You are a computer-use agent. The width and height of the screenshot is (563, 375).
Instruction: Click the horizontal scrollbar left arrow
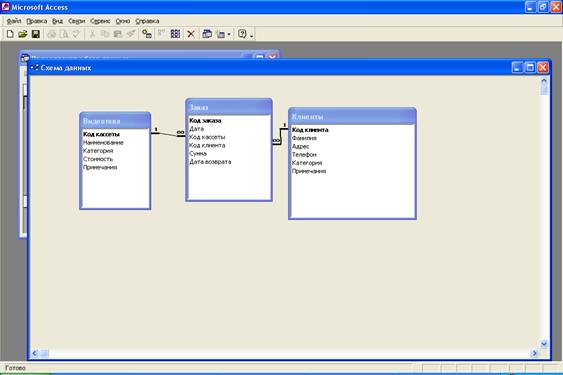click(x=35, y=353)
